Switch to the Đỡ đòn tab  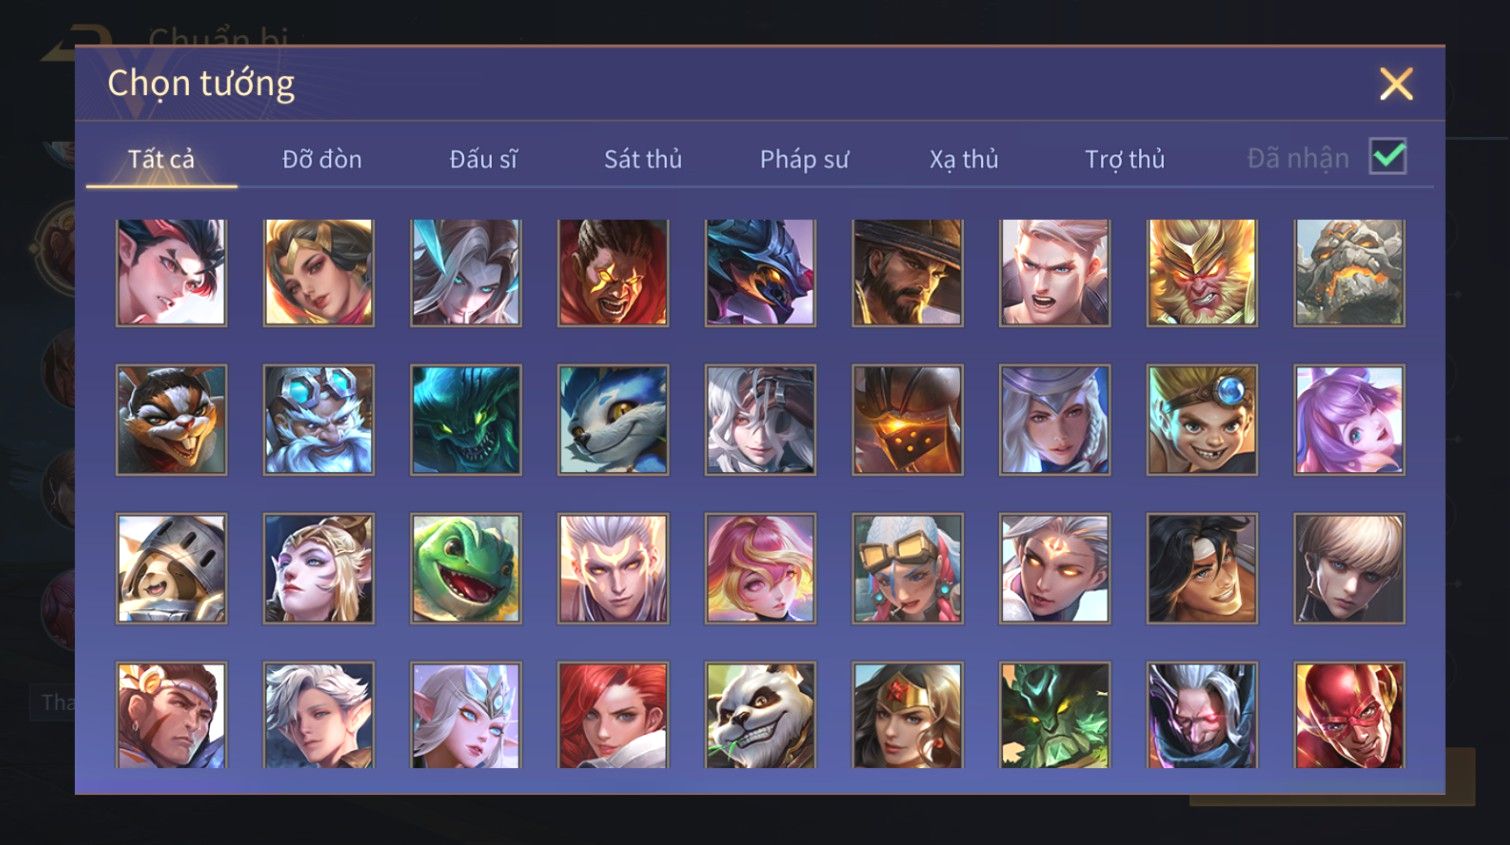pyautogui.click(x=322, y=159)
